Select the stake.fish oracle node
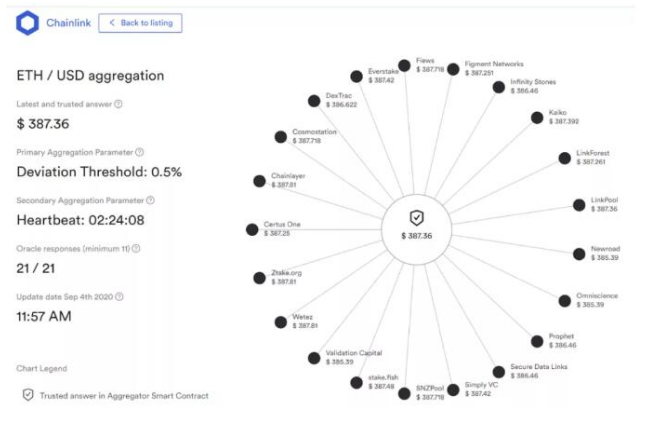Viewport: 669px width, 425px height. point(357,382)
